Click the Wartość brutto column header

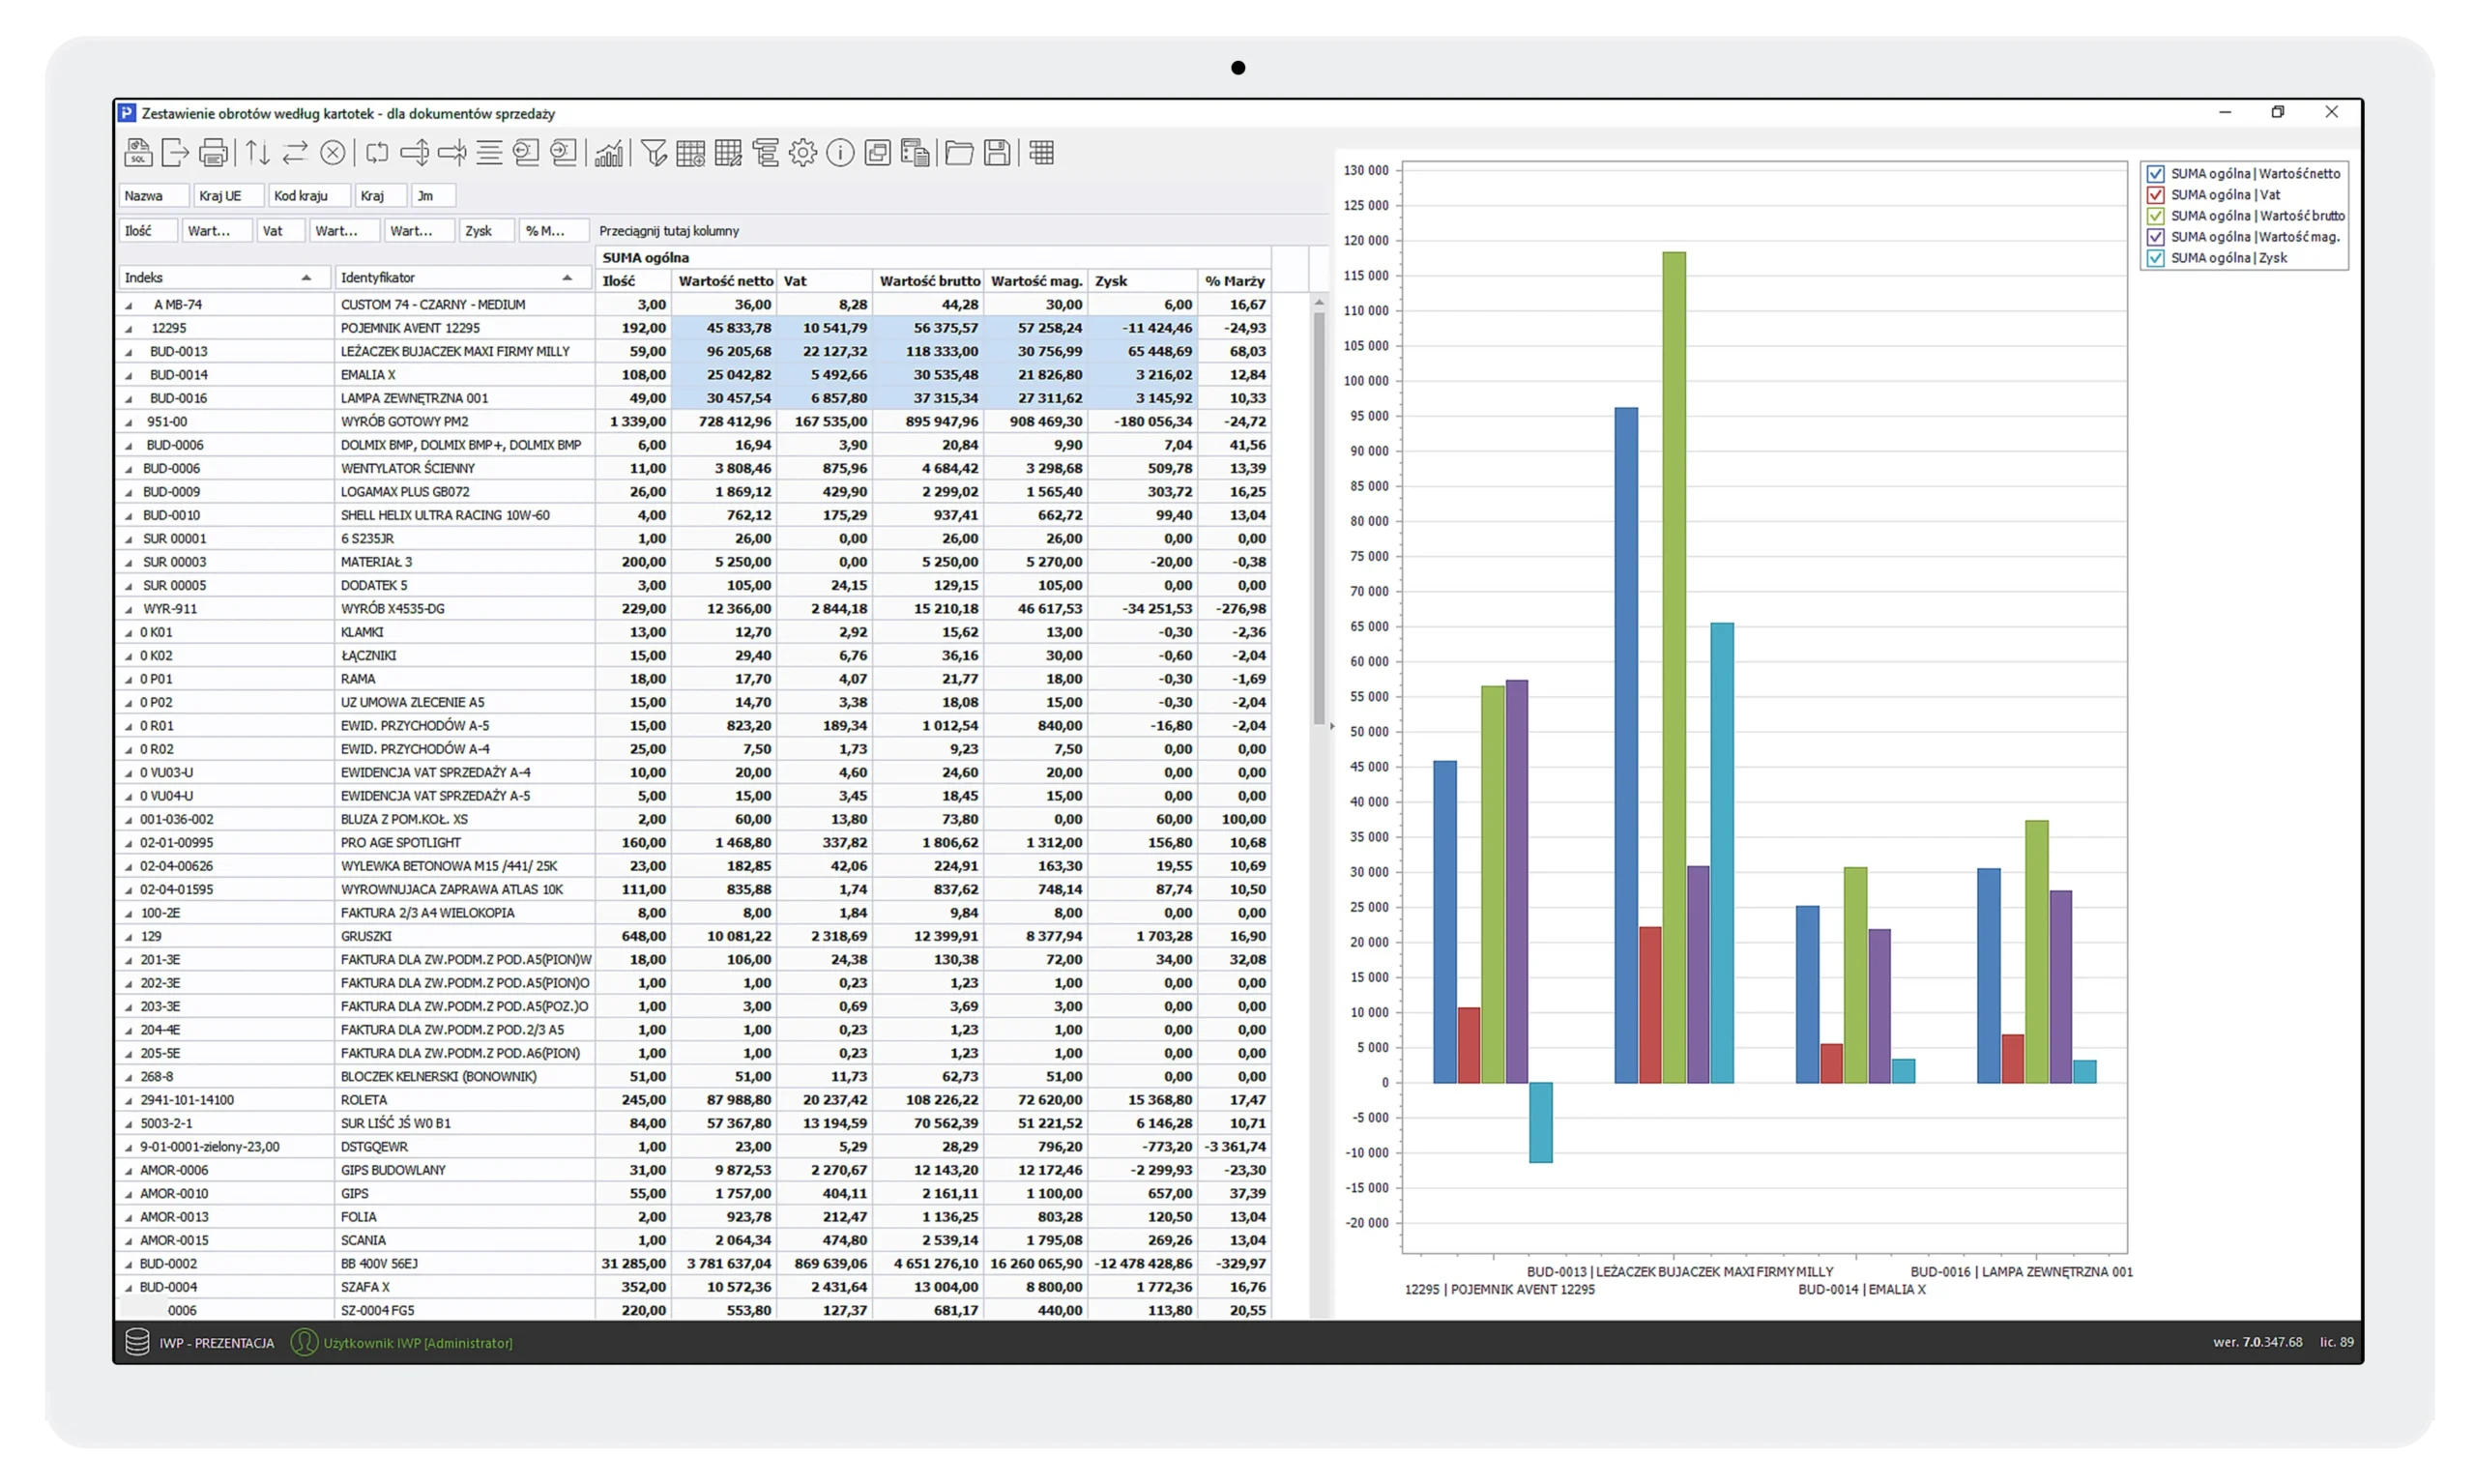pos(928,281)
